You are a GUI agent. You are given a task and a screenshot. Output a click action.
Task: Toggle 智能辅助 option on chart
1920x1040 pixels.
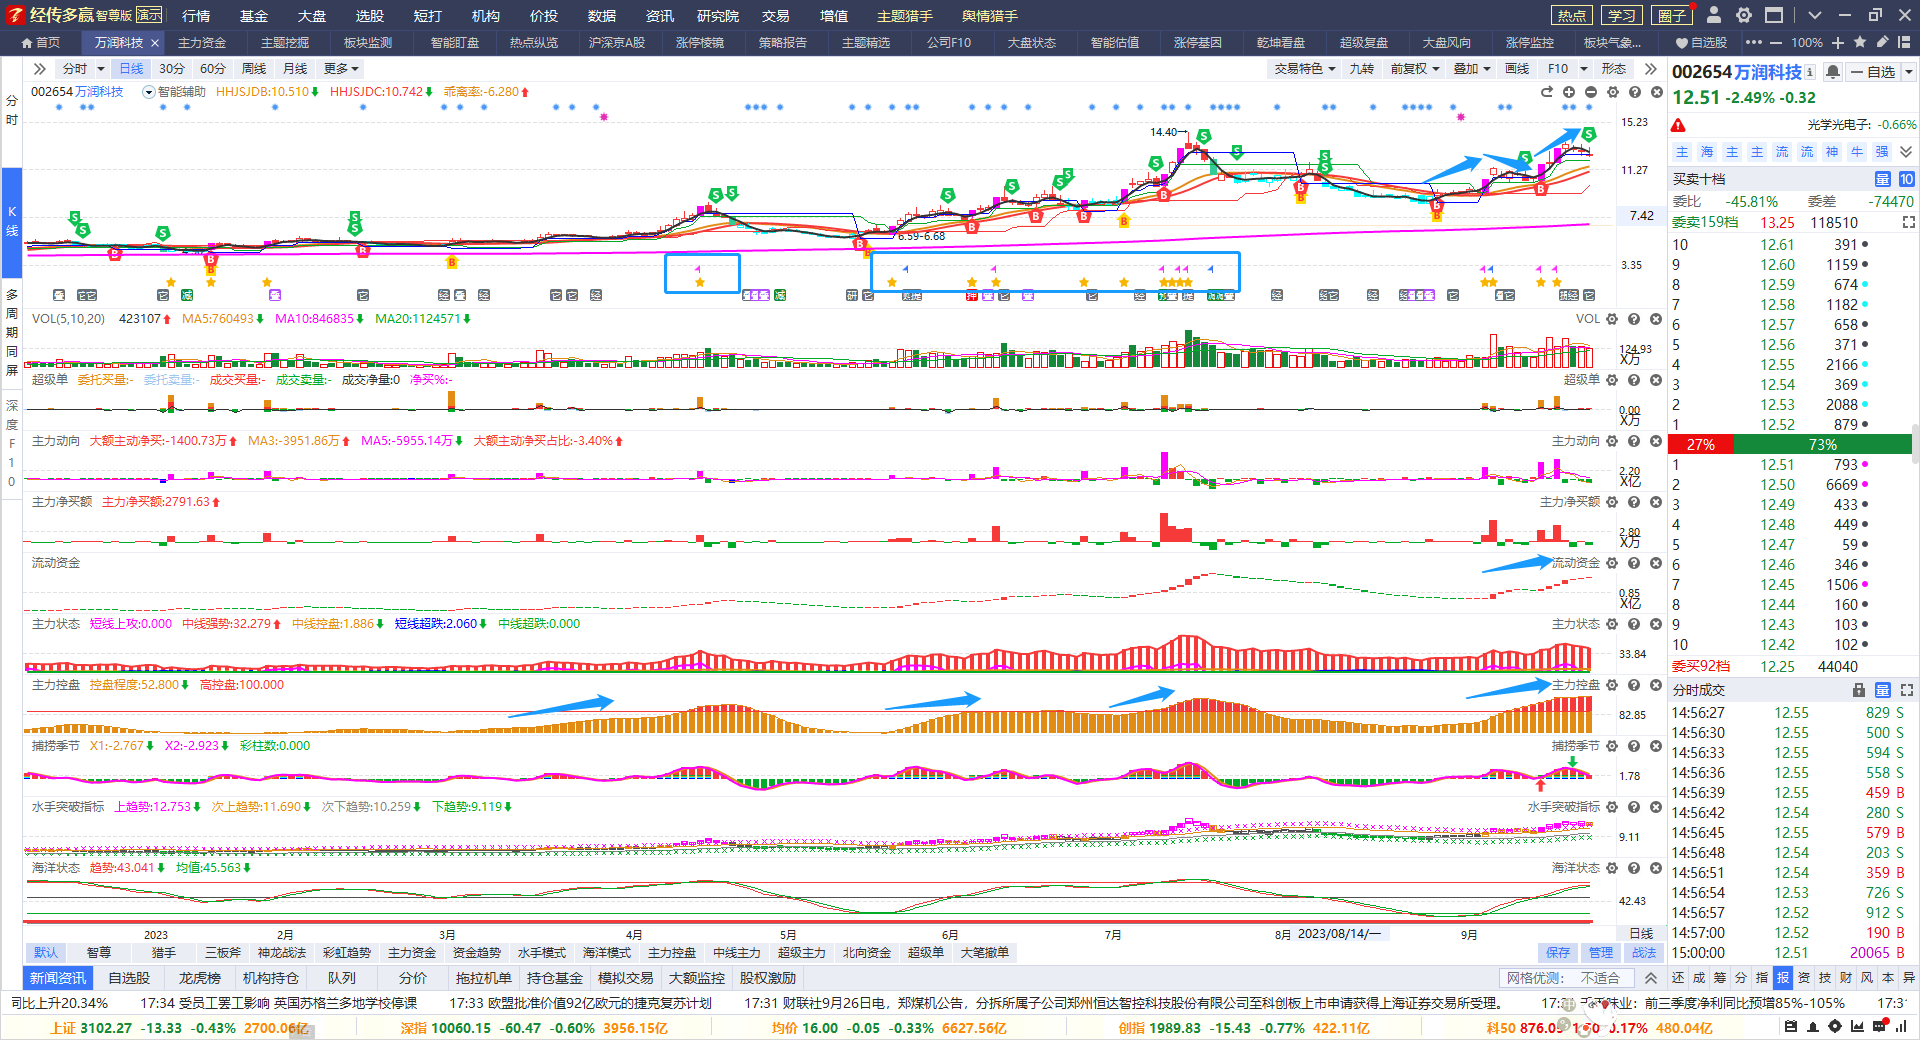click(174, 91)
